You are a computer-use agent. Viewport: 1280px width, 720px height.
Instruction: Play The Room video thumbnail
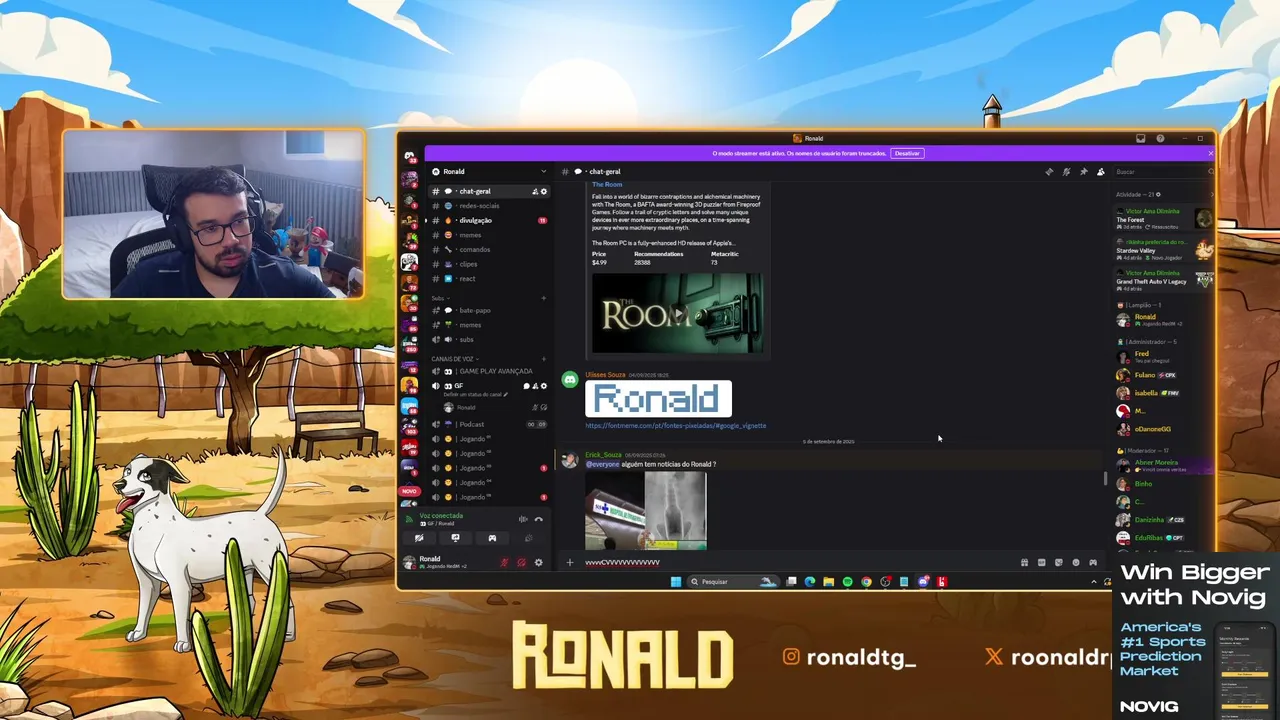(677, 313)
